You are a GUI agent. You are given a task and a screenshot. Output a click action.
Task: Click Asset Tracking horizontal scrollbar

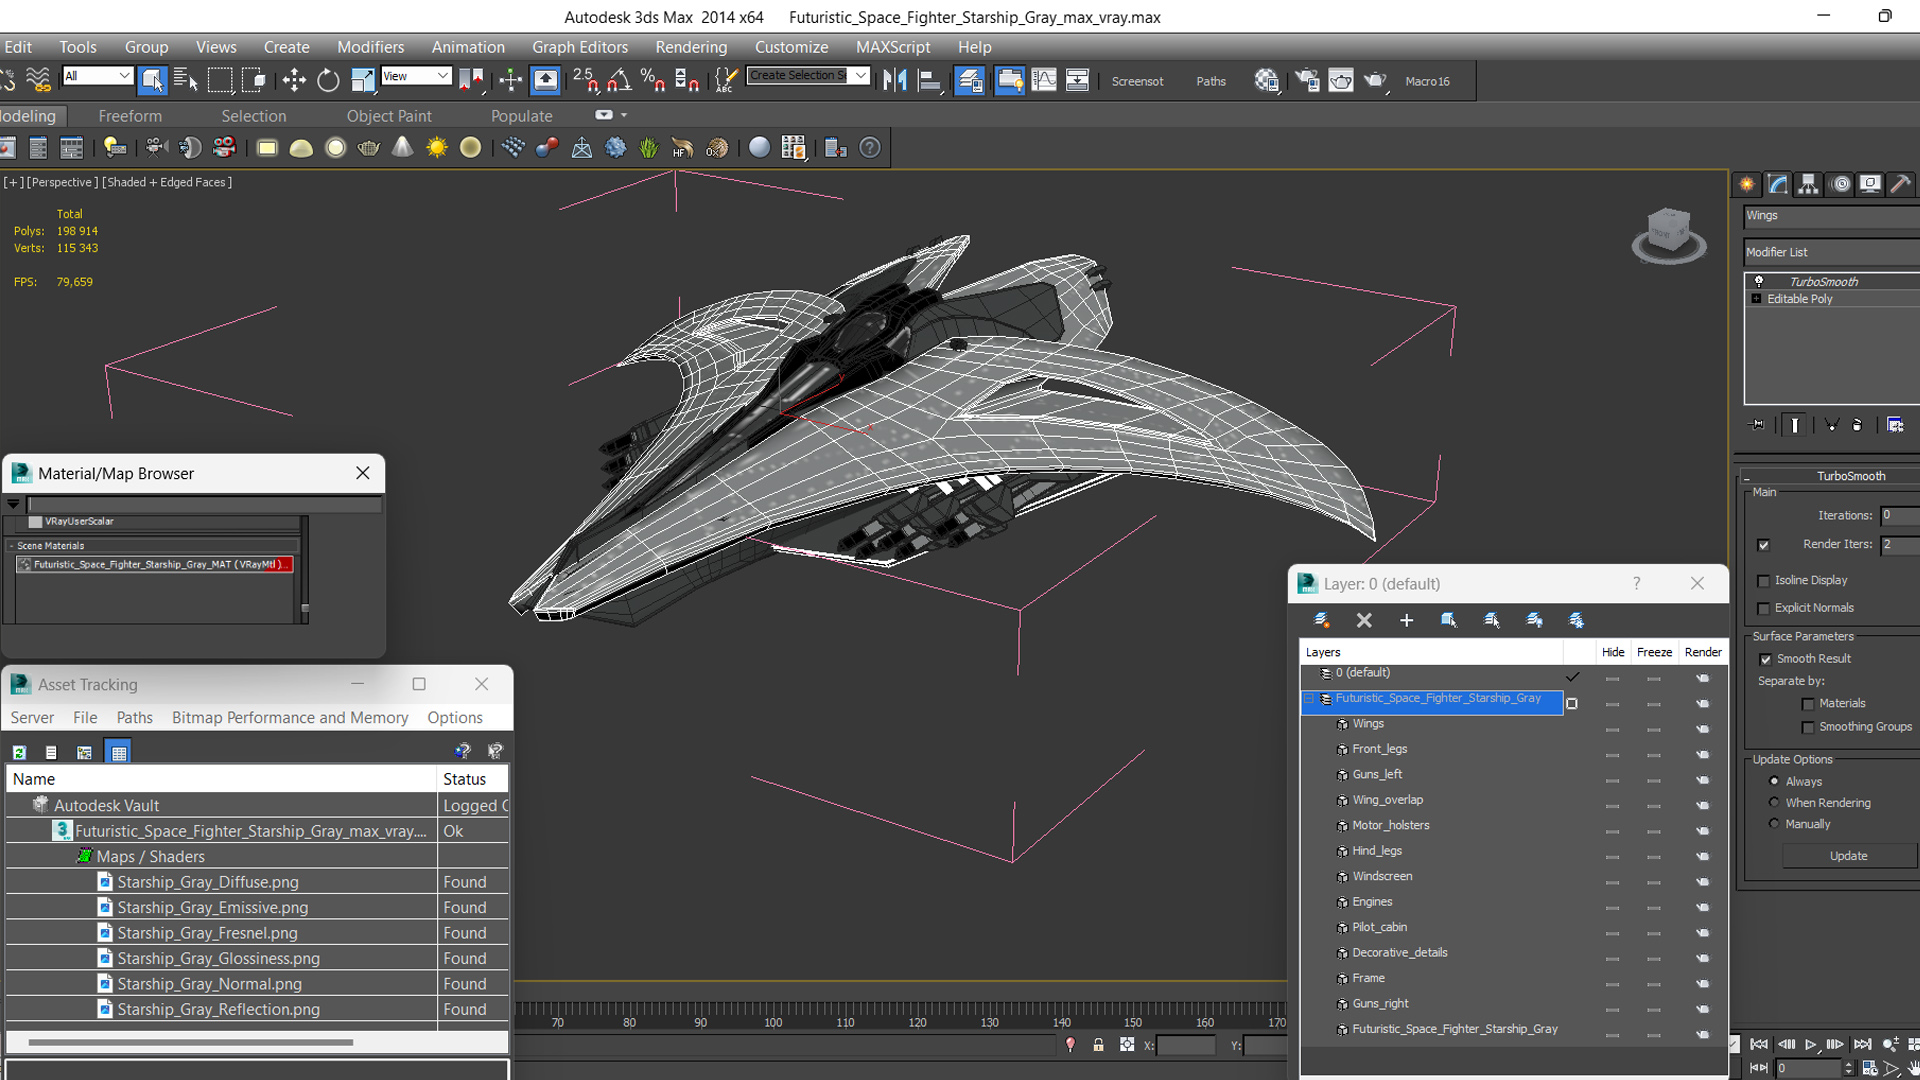click(190, 1042)
